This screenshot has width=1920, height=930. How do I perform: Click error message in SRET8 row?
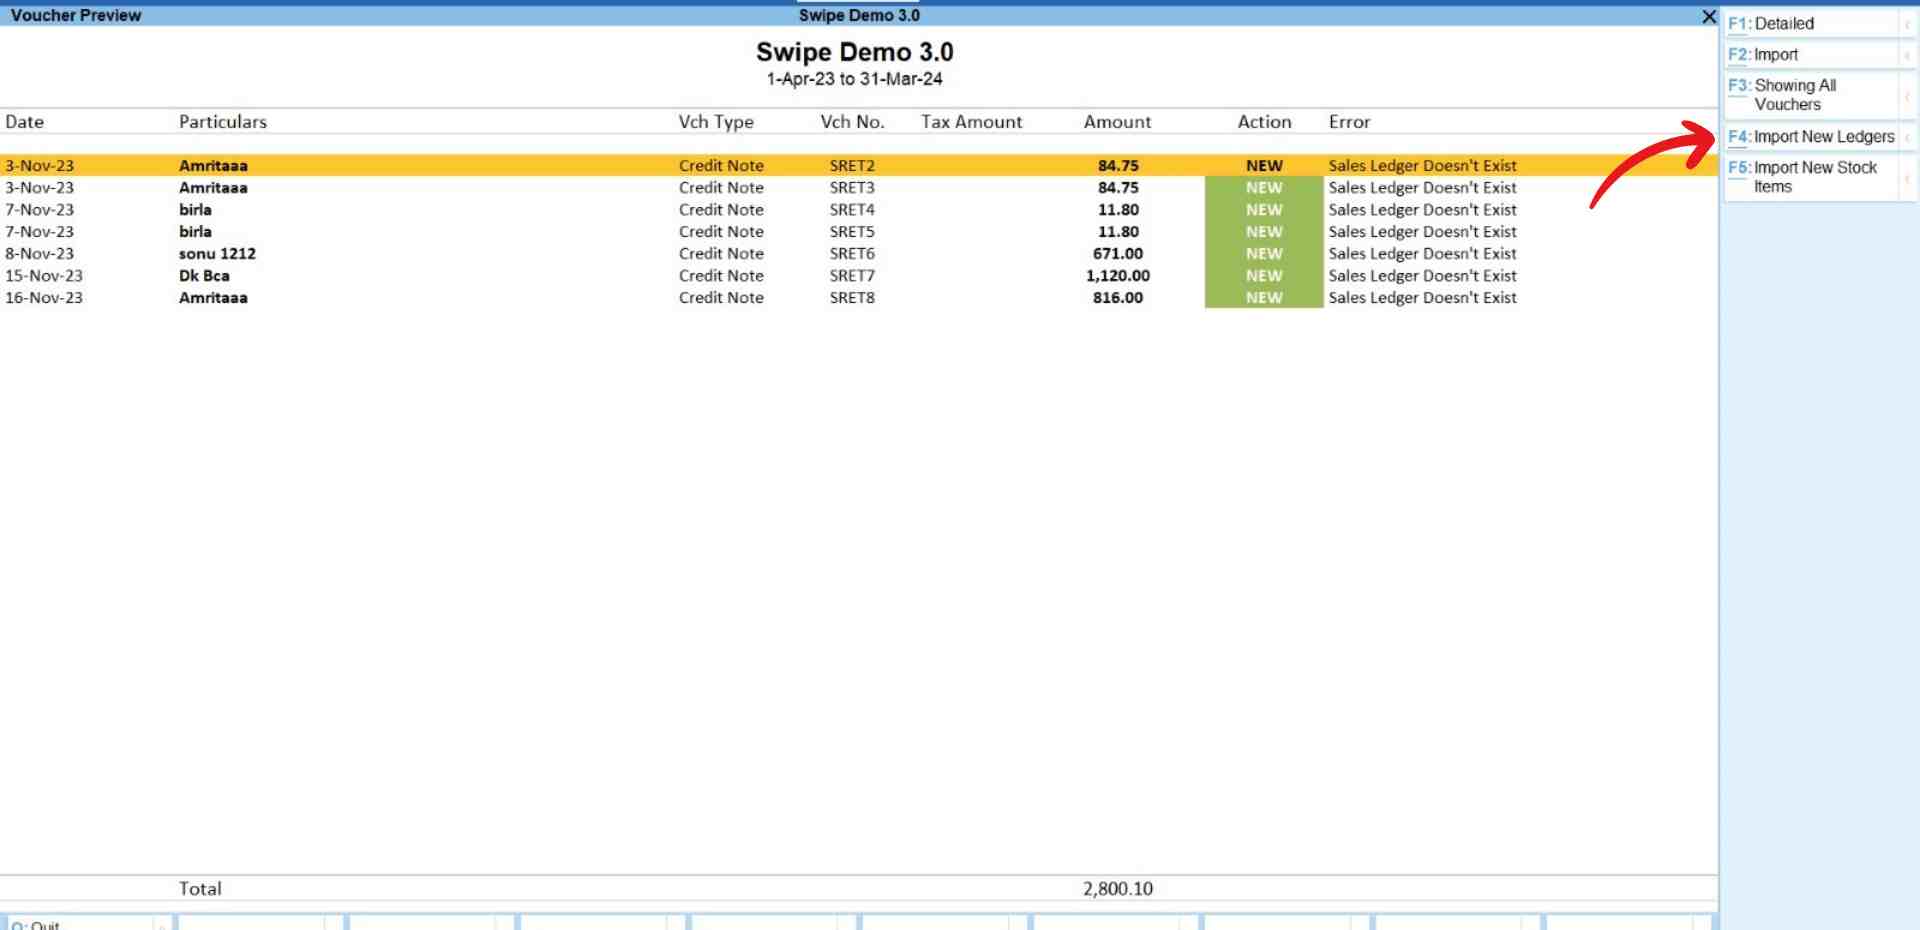click(1422, 298)
